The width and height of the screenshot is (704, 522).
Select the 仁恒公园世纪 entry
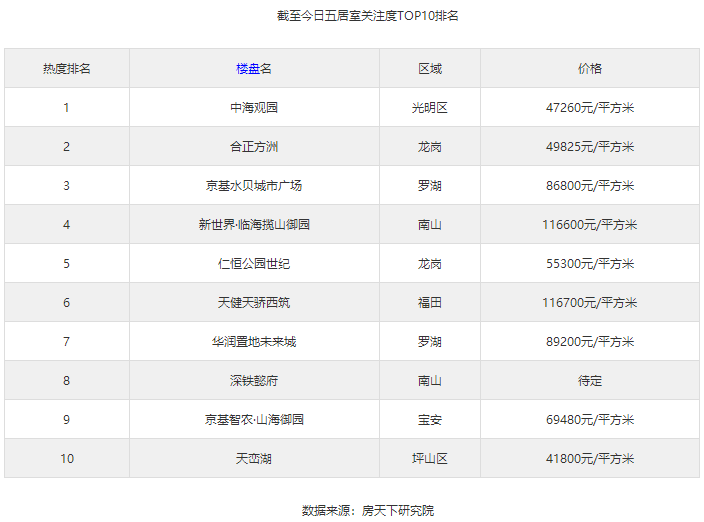(254, 263)
